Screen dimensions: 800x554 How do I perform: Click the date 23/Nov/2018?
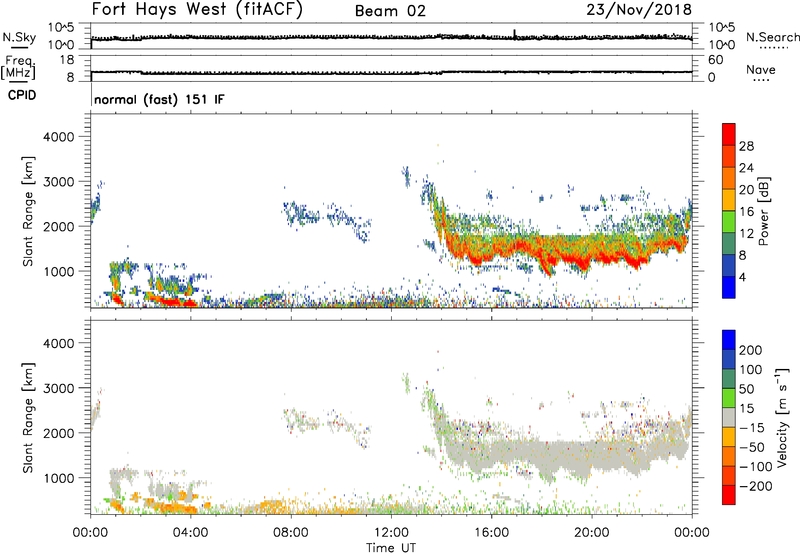point(639,9)
